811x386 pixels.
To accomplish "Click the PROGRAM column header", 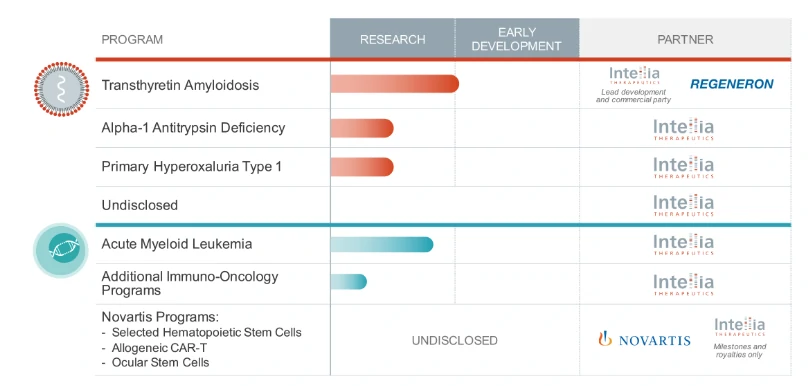I will click(x=132, y=40).
